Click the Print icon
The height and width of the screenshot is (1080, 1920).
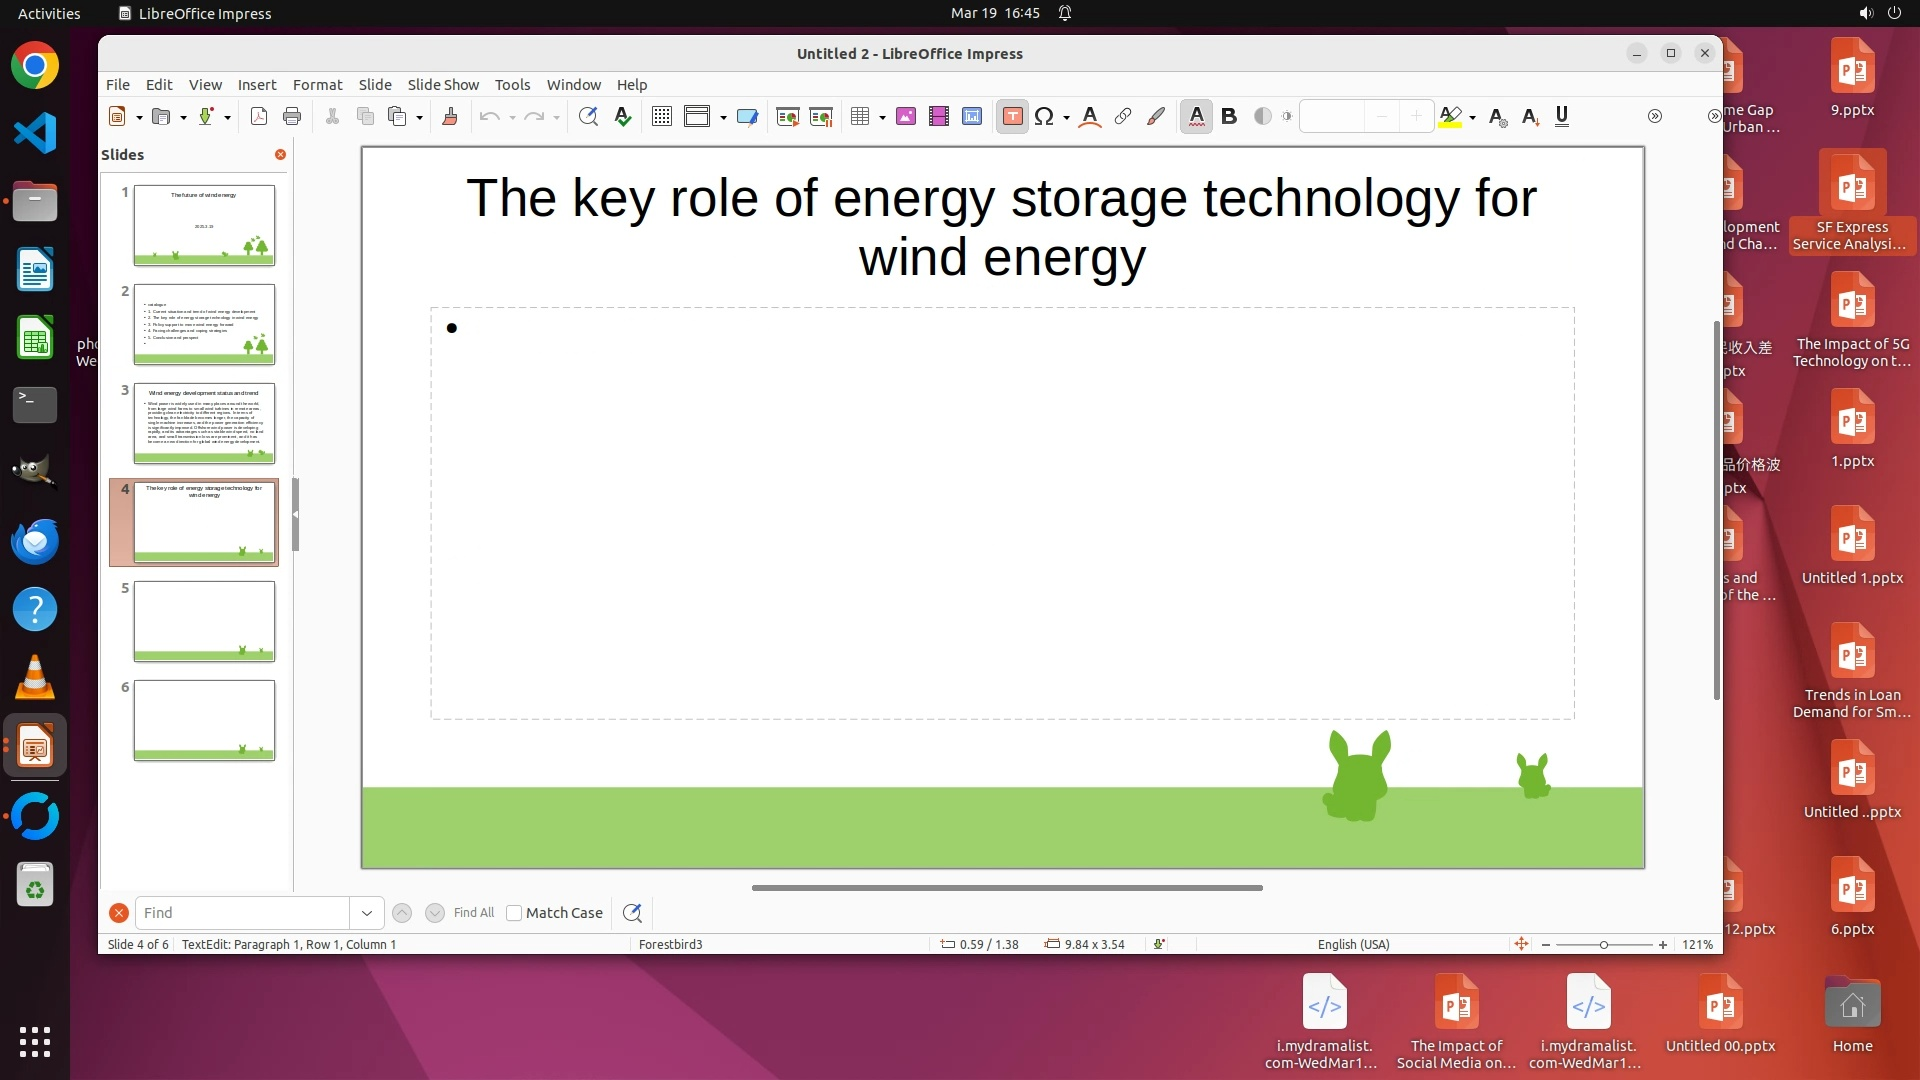click(292, 117)
